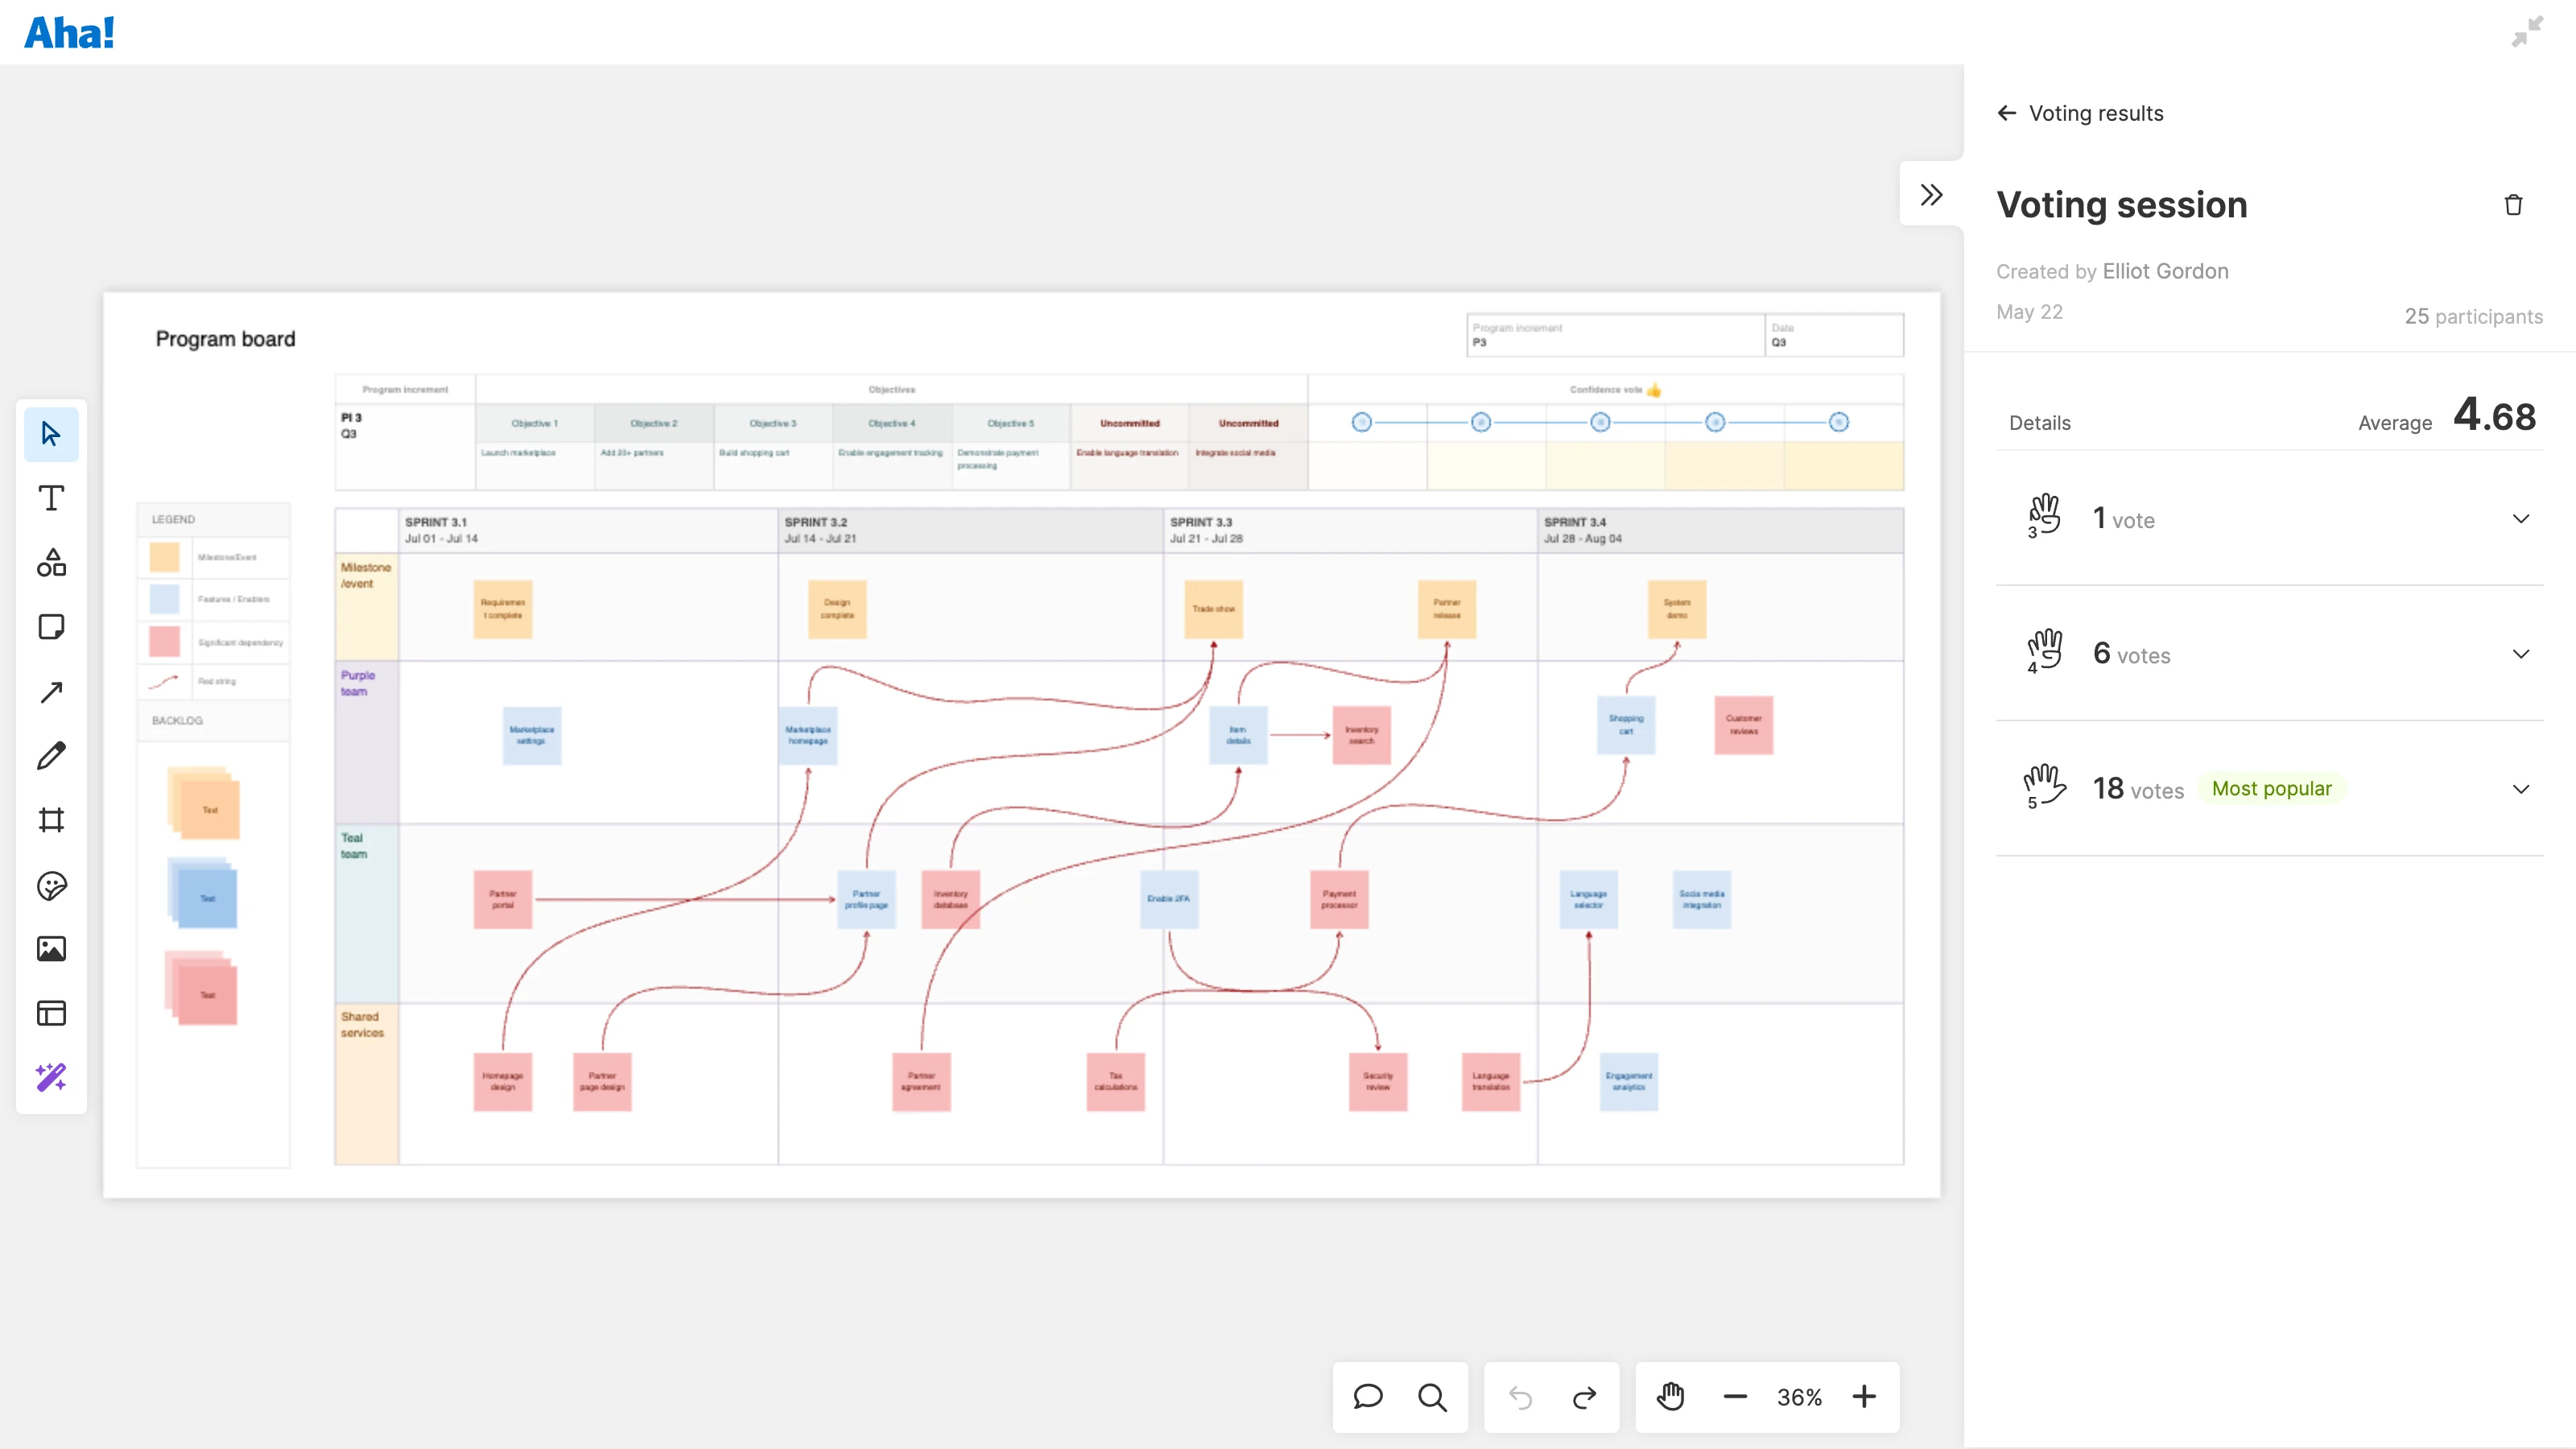Open the Shapes tool

(51, 563)
